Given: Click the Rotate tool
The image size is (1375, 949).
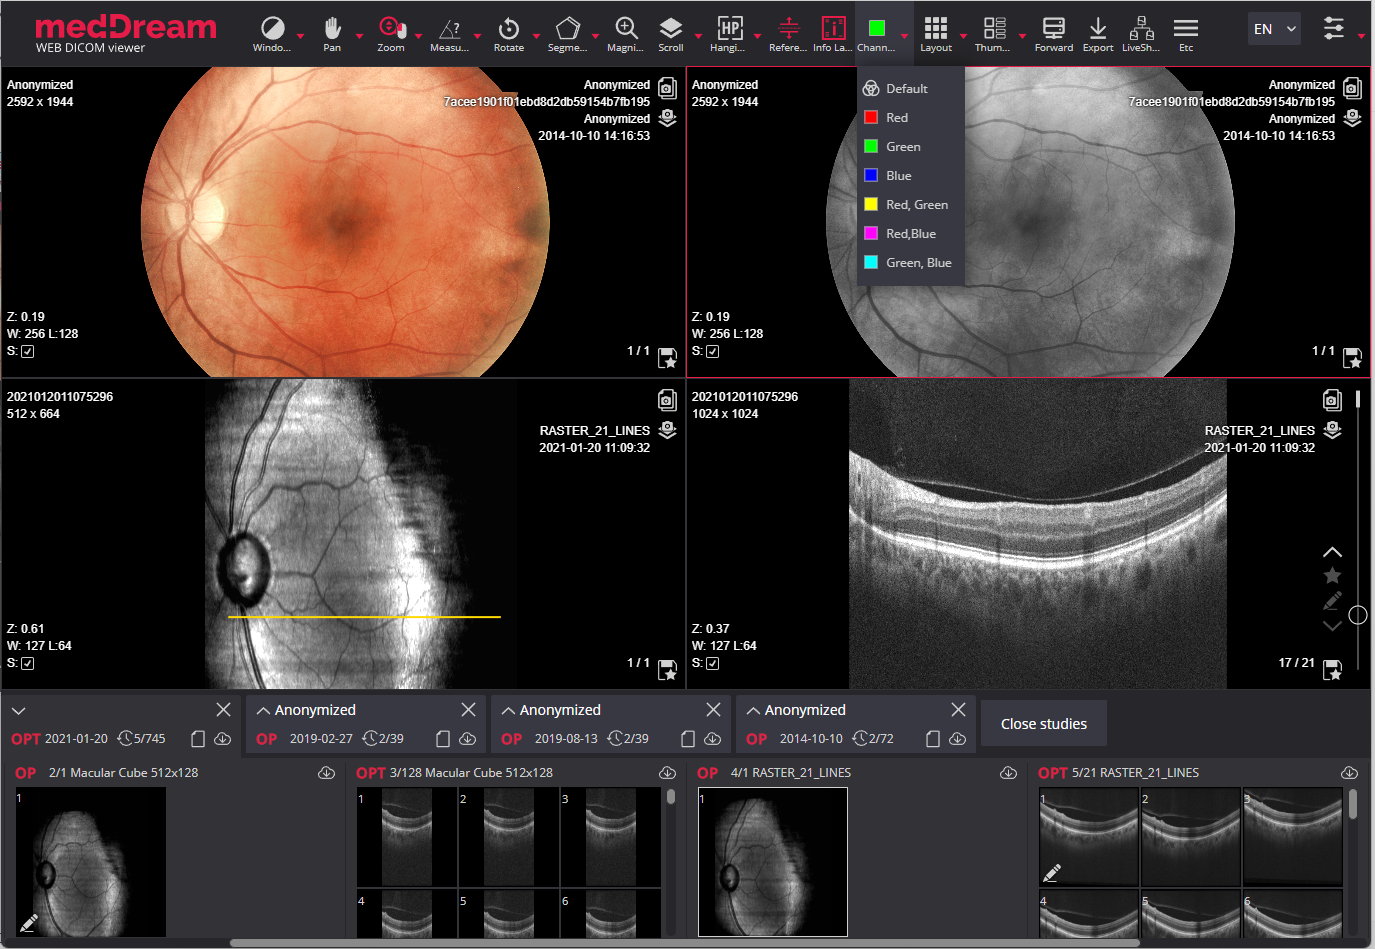Looking at the screenshot, I should (509, 33).
